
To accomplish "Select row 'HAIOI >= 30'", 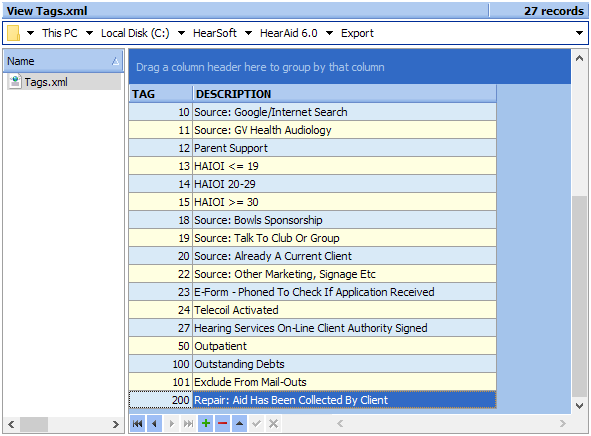I will 312,202.
